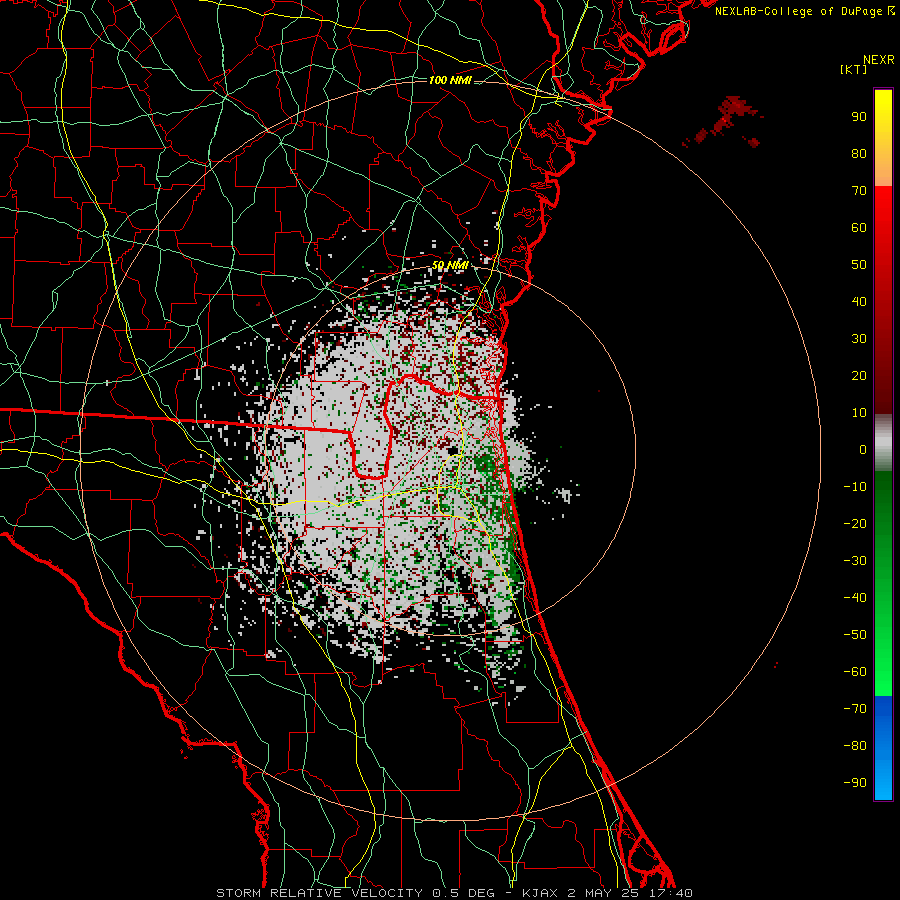Click the -50 value on the velocity scale

pyautogui.click(x=855, y=635)
